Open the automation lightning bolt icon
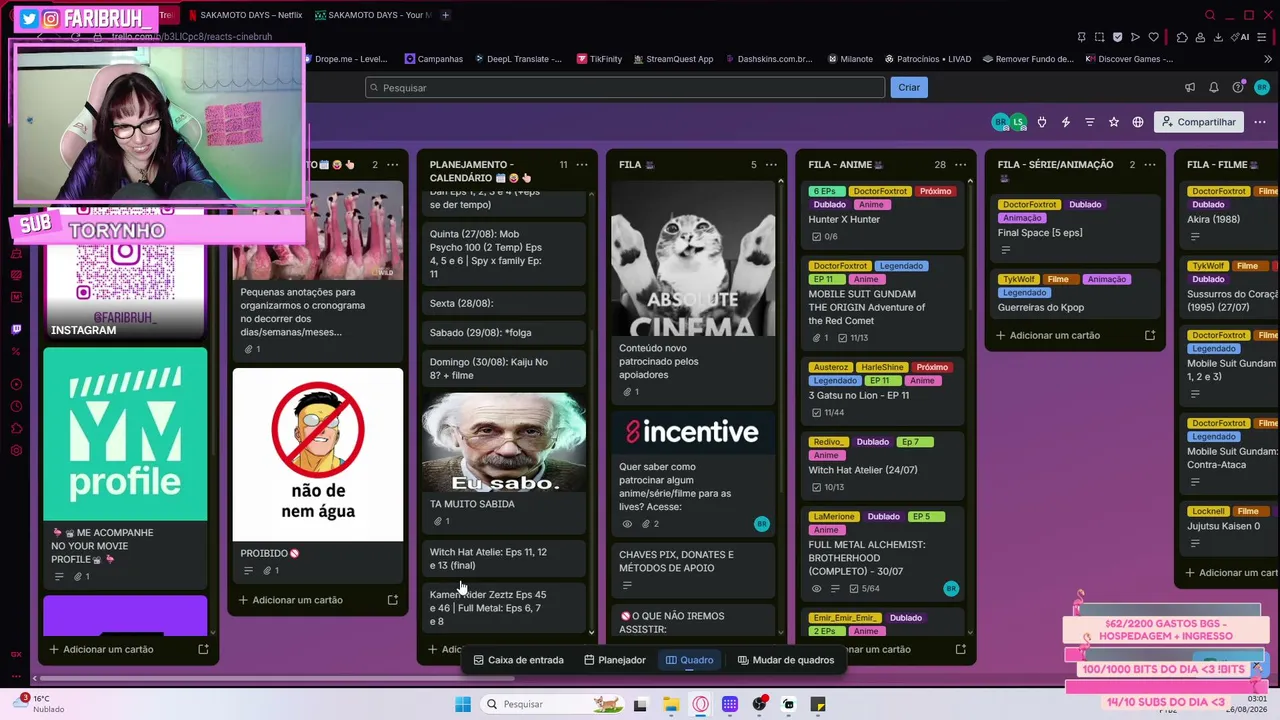This screenshot has width=1280, height=720. click(x=1066, y=122)
